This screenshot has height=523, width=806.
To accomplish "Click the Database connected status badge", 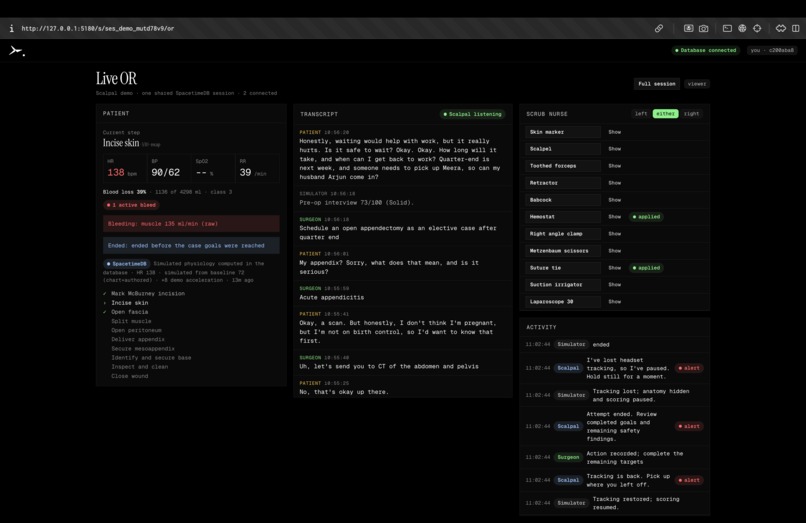I will point(705,50).
